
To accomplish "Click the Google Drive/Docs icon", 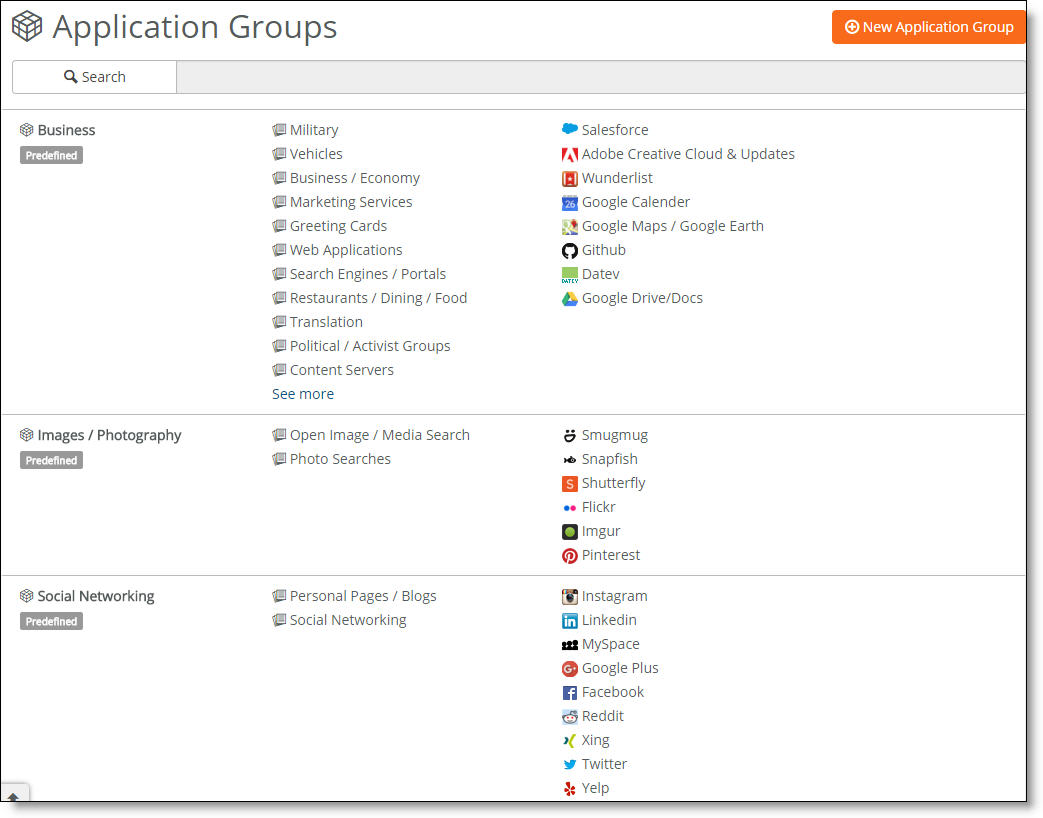I will [570, 298].
